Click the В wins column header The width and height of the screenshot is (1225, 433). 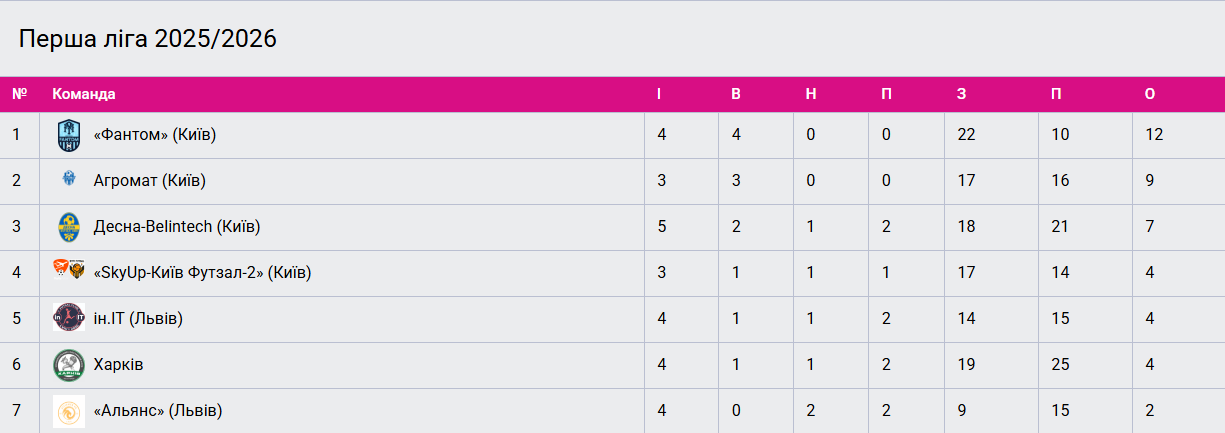(736, 94)
